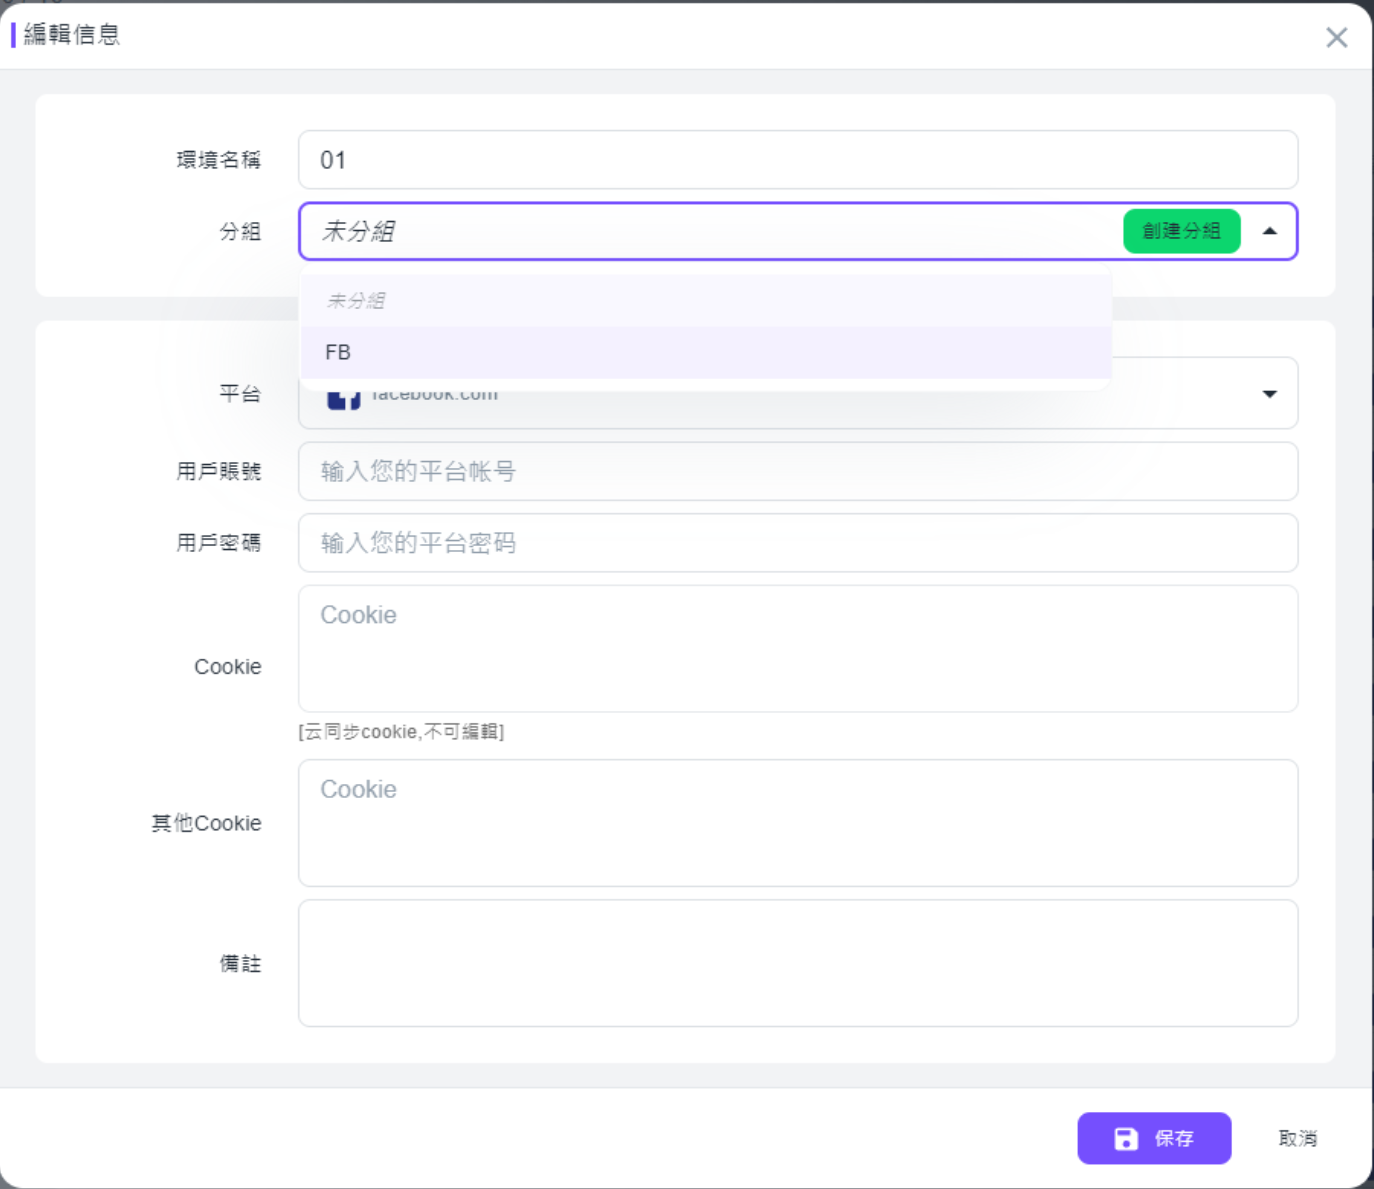The height and width of the screenshot is (1189, 1374).
Task: Close the 編輯信息 dialog with the X
Action: tap(1336, 38)
